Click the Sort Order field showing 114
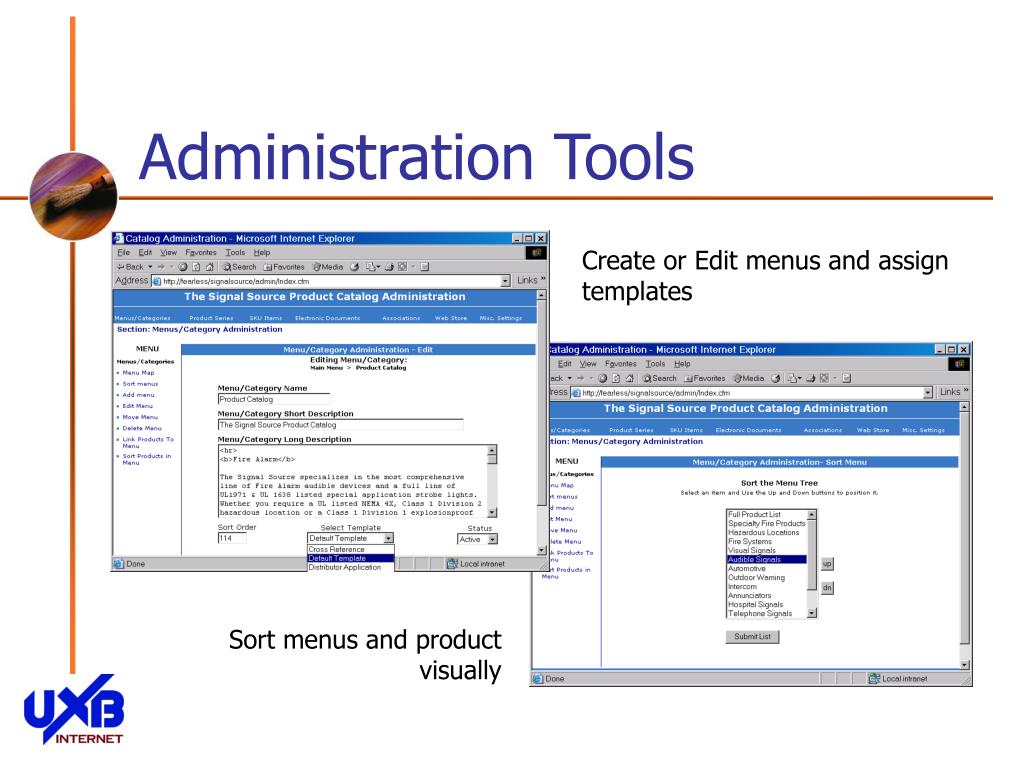The width and height of the screenshot is (1024, 768). point(232,538)
